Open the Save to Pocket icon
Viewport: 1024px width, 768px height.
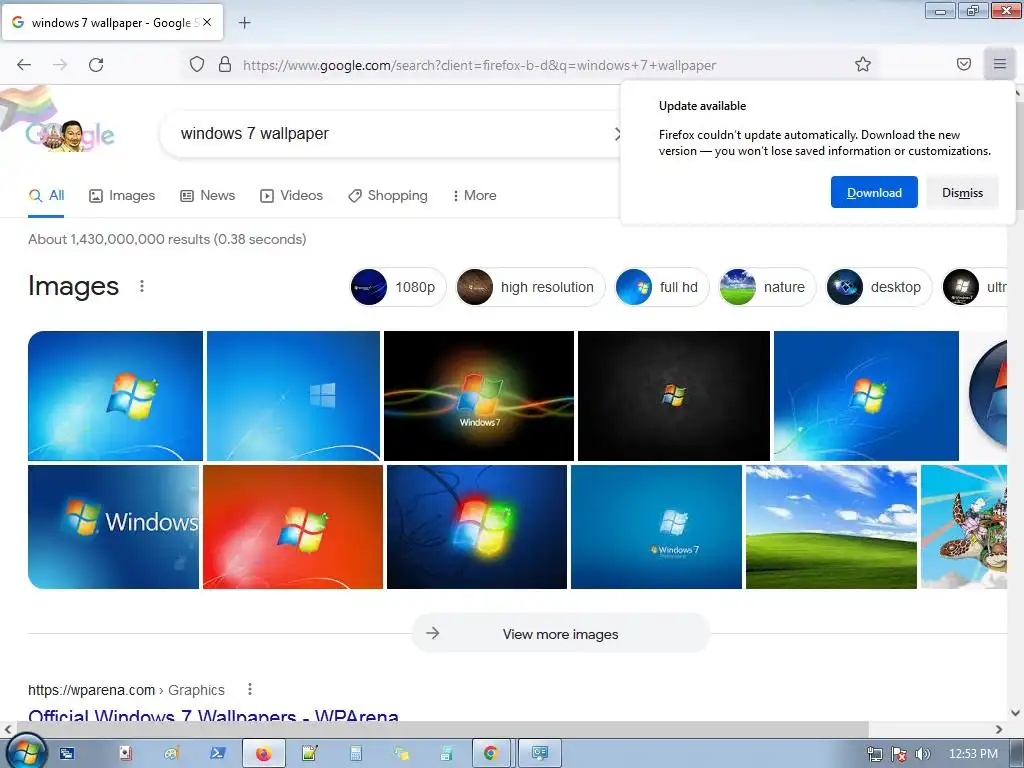(964, 64)
